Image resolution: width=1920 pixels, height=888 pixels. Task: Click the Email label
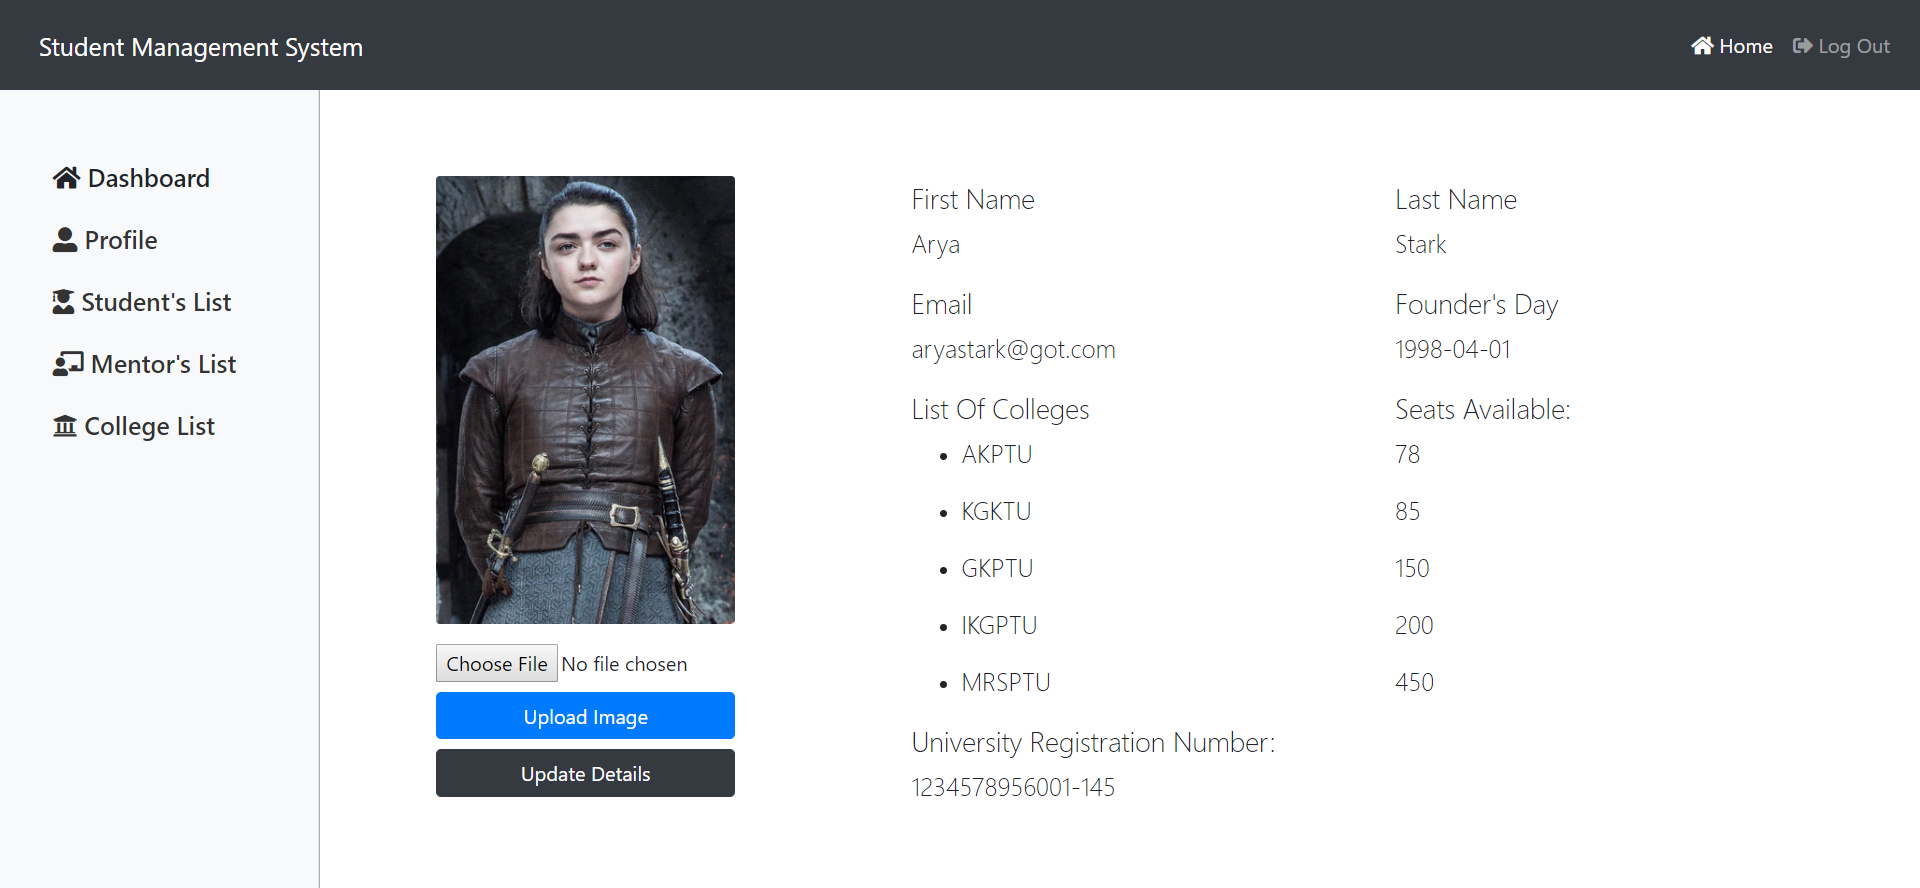[x=942, y=305]
